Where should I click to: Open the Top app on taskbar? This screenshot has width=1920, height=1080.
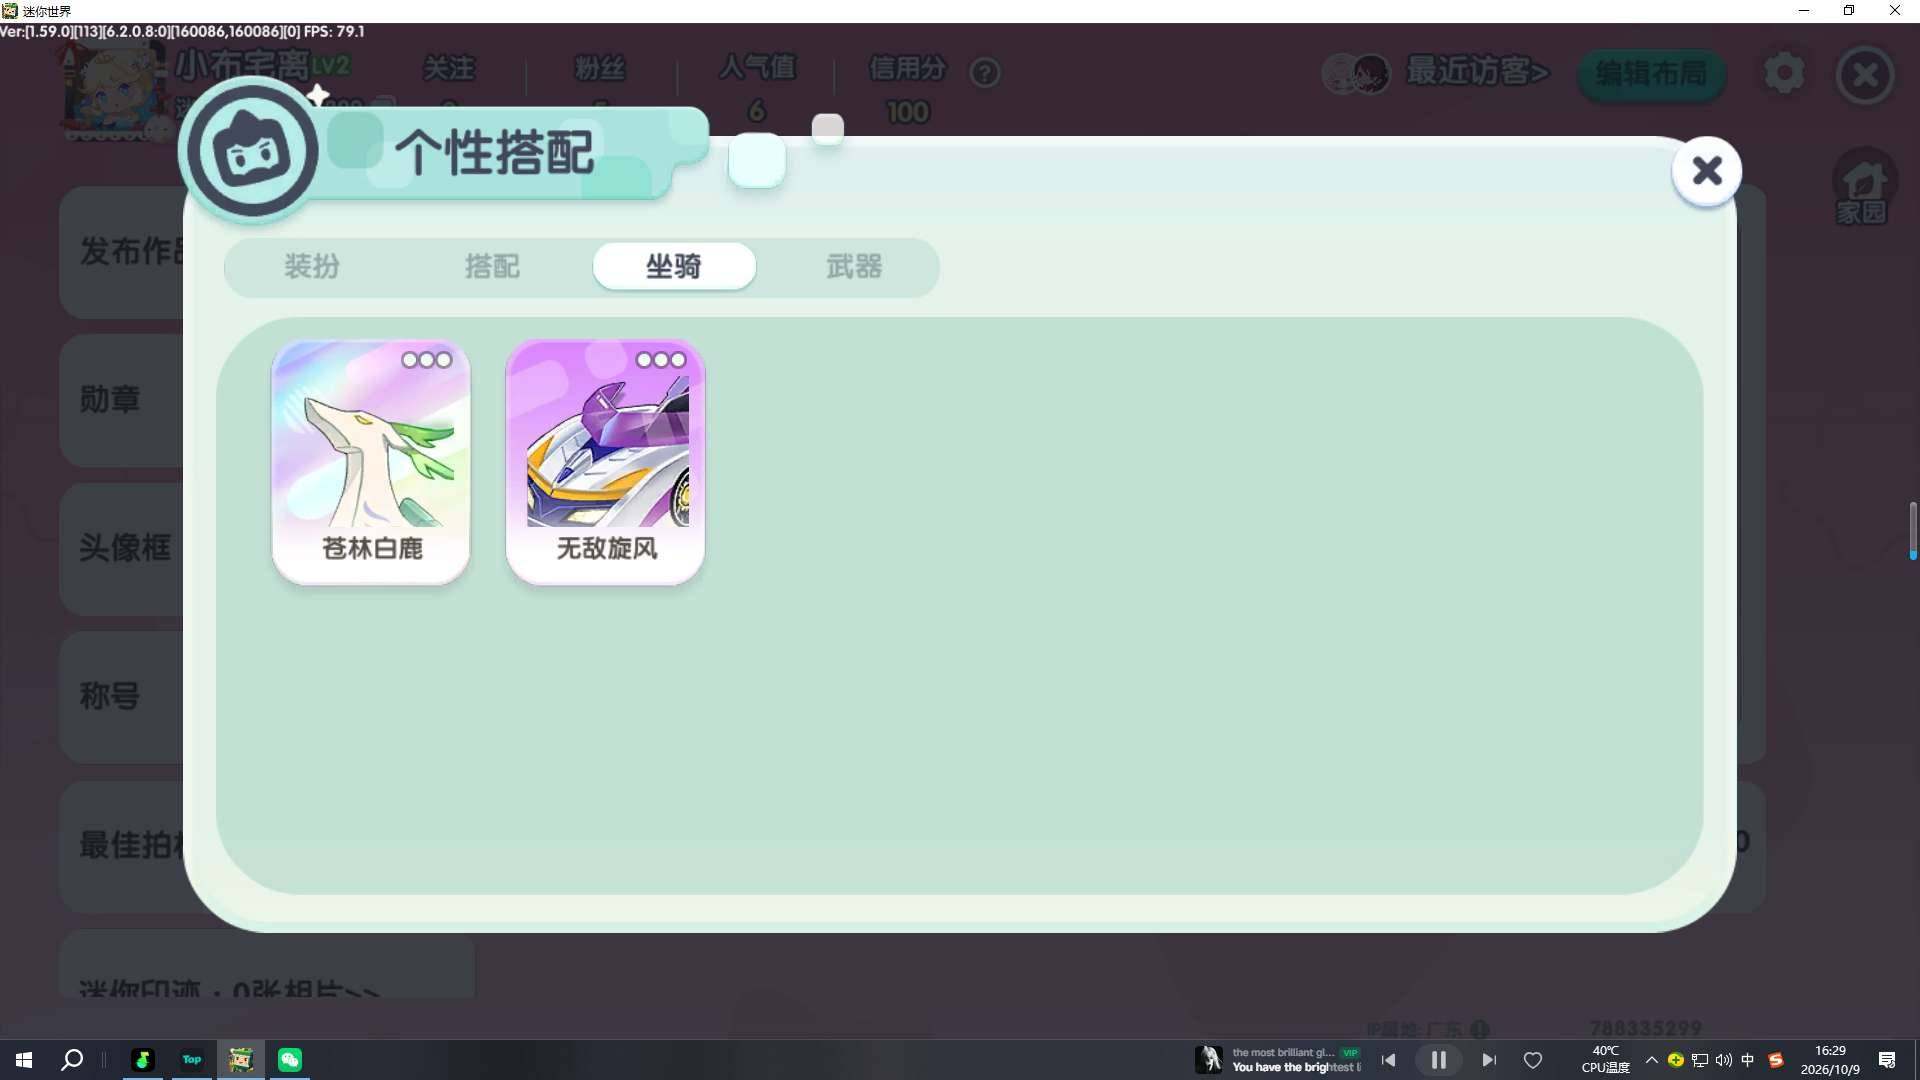click(x=192, y=1060)
